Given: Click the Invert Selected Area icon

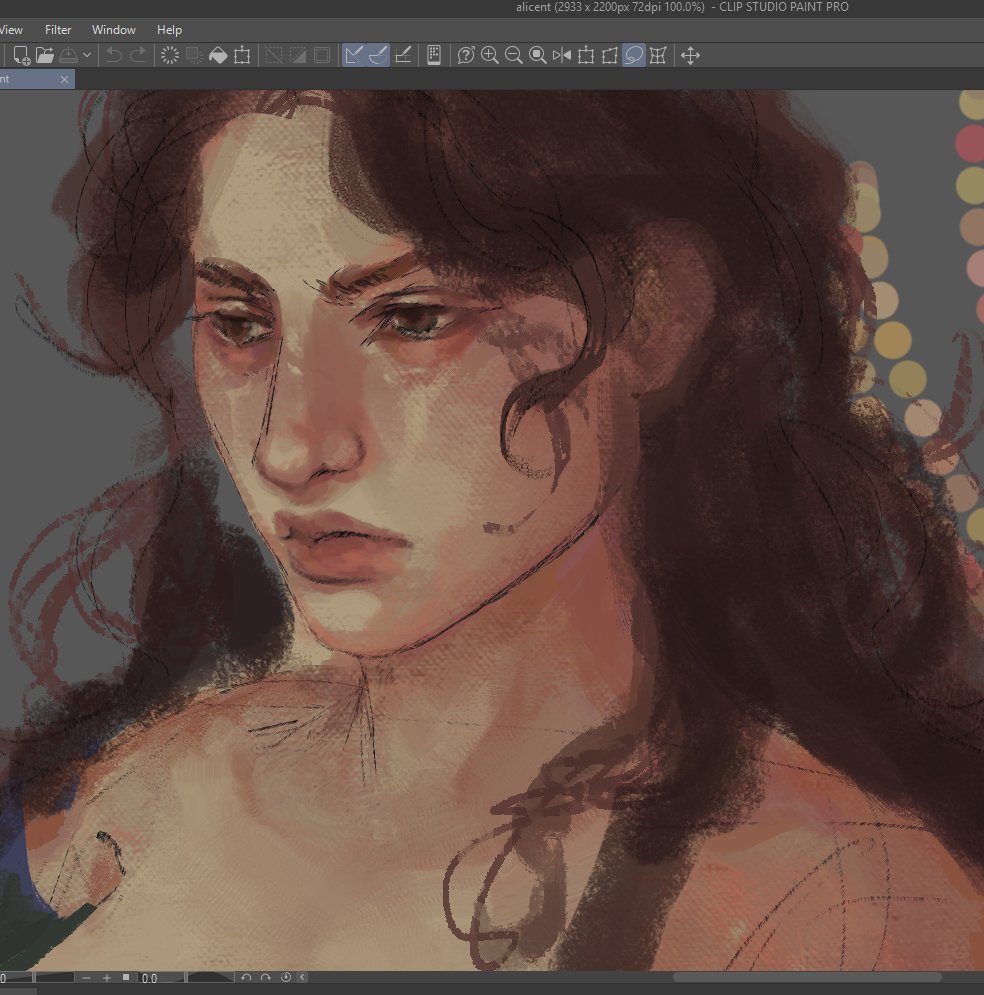Looking at the screenshot, I should tap(298, 55).
